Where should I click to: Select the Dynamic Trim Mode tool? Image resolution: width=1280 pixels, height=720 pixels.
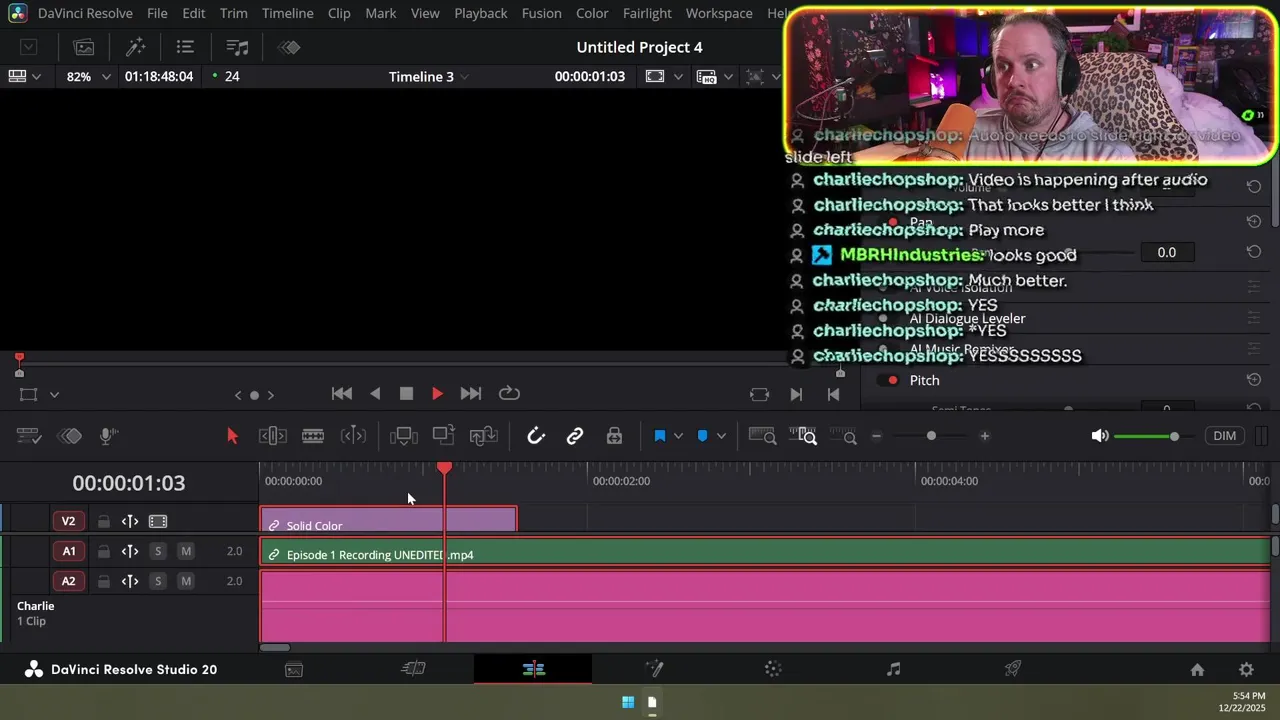353,436
